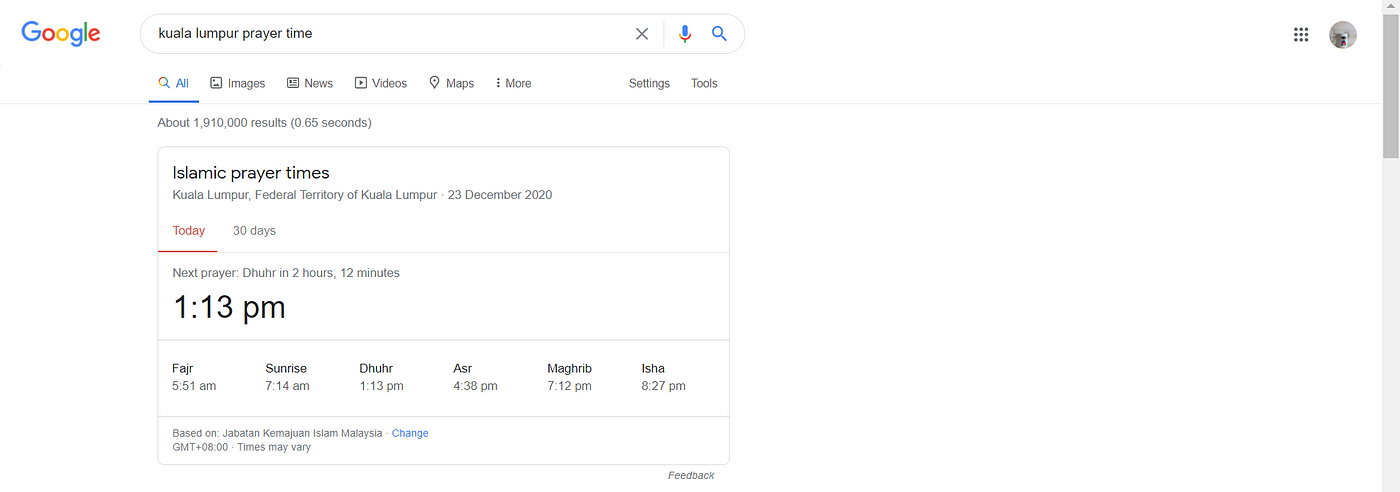Switch to Images results tab
The image size is (1400, 492).
pos(237,83)
